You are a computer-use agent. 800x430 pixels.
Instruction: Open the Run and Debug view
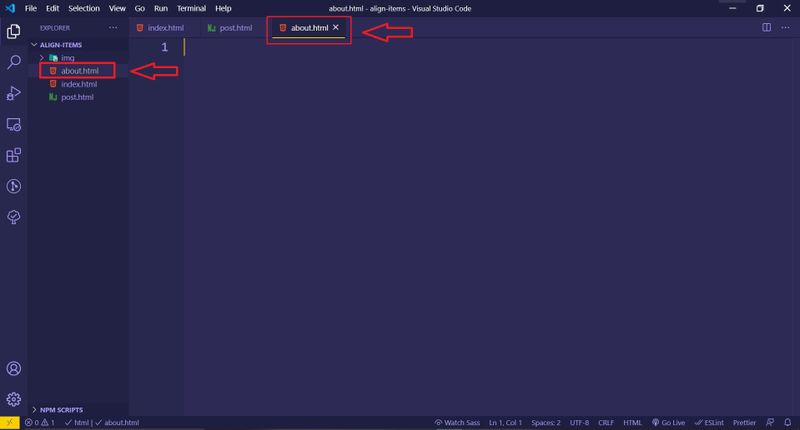14,93
